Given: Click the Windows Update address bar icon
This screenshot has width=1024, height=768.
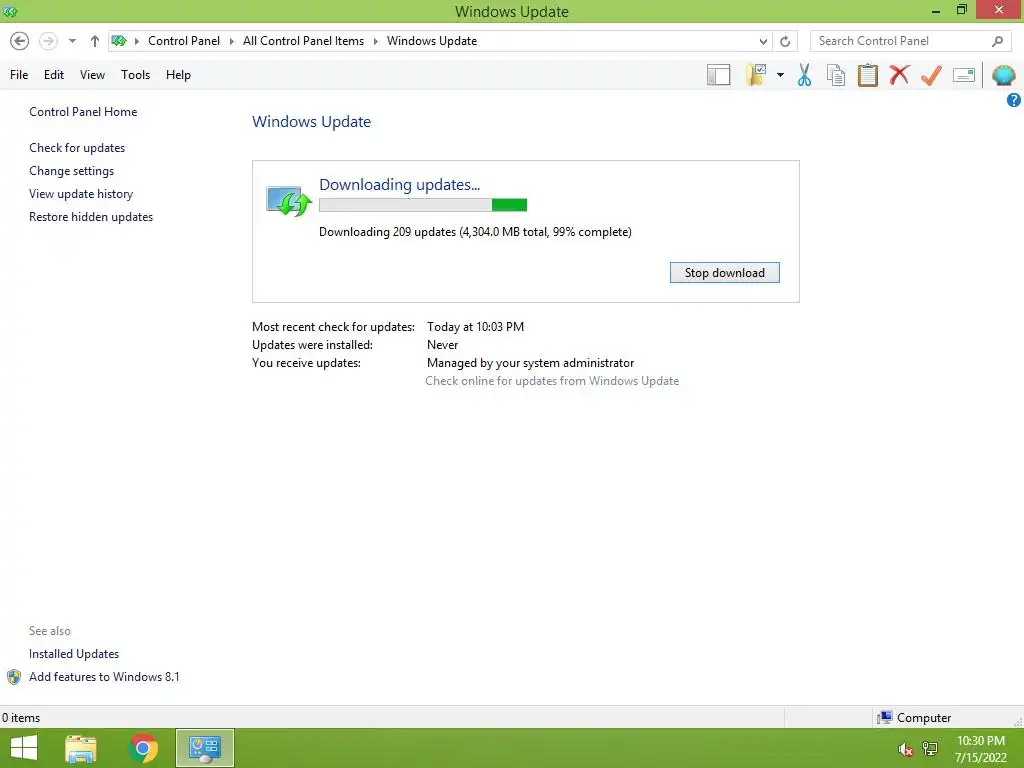Looking at the screenshot, I should pyautogui.click(x=119, y=40).
